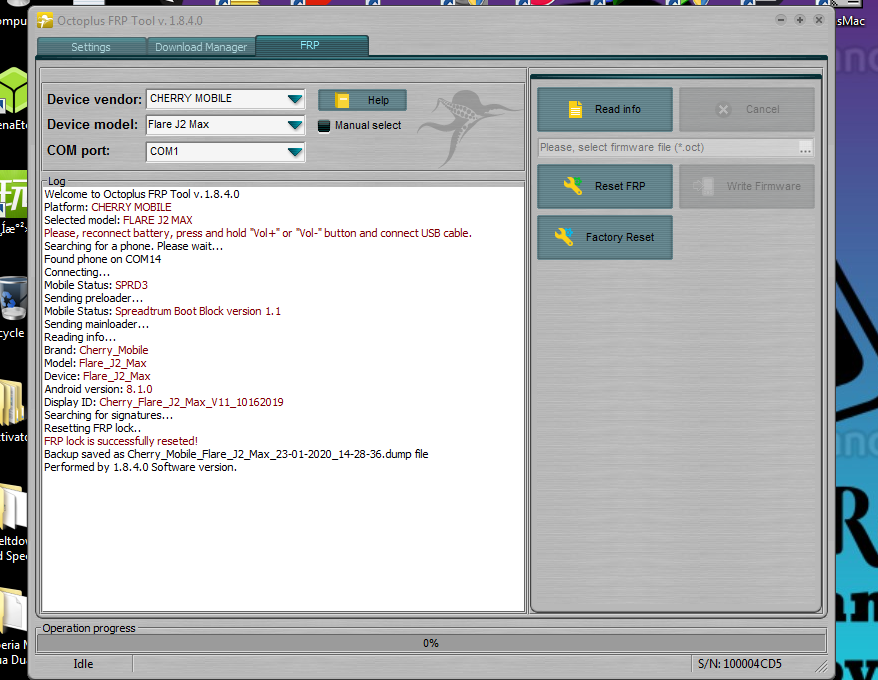Open the Device model dropdown arrow
The width and height of the screenshot is (878, 680).
[x=295, y=125]
